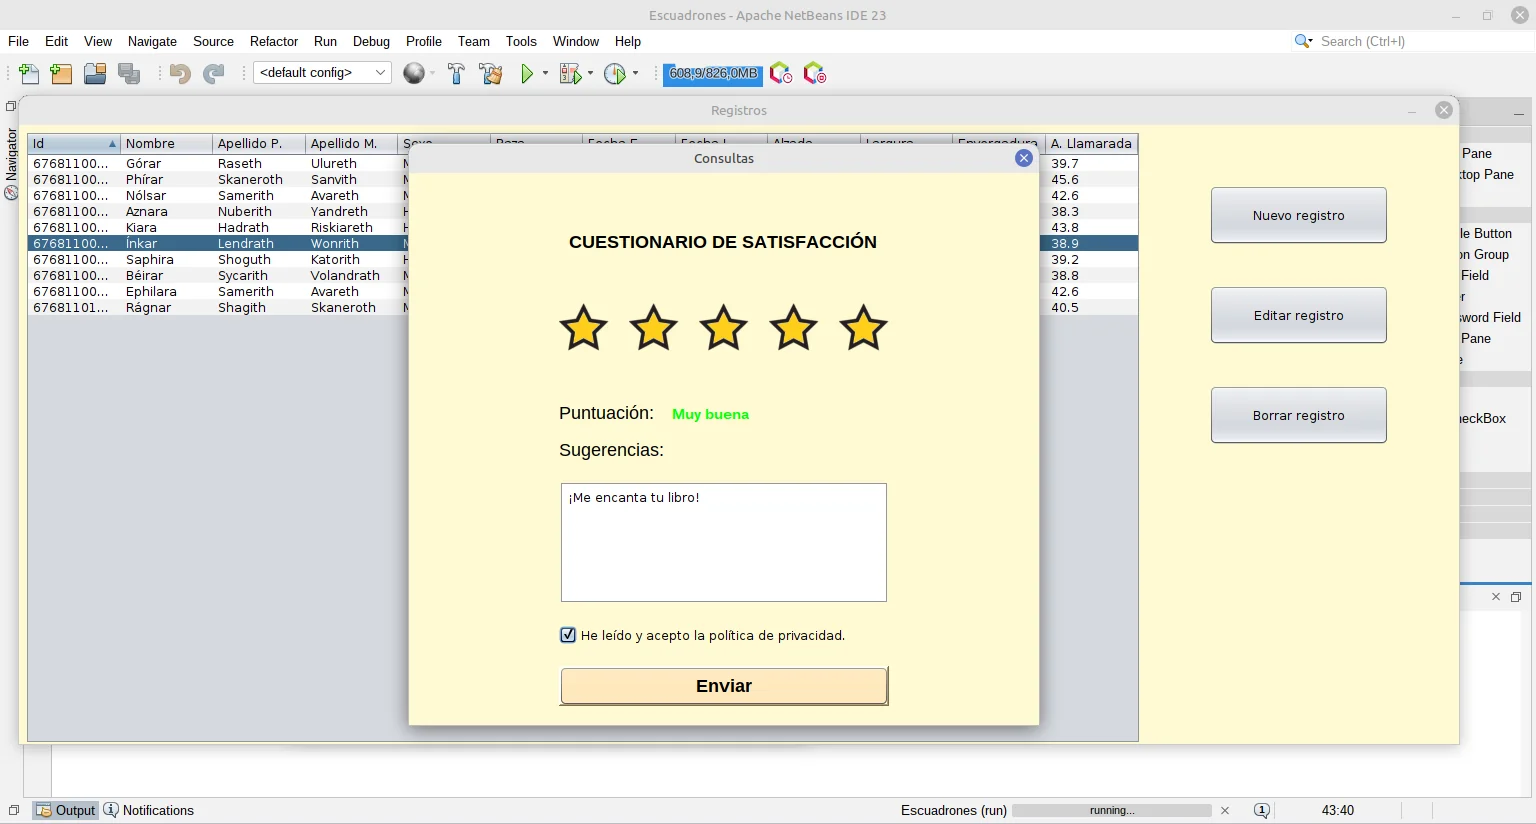Screen dimensions: 1536x824
Task: Select the fifth rating star
Action: pos(863,328)
